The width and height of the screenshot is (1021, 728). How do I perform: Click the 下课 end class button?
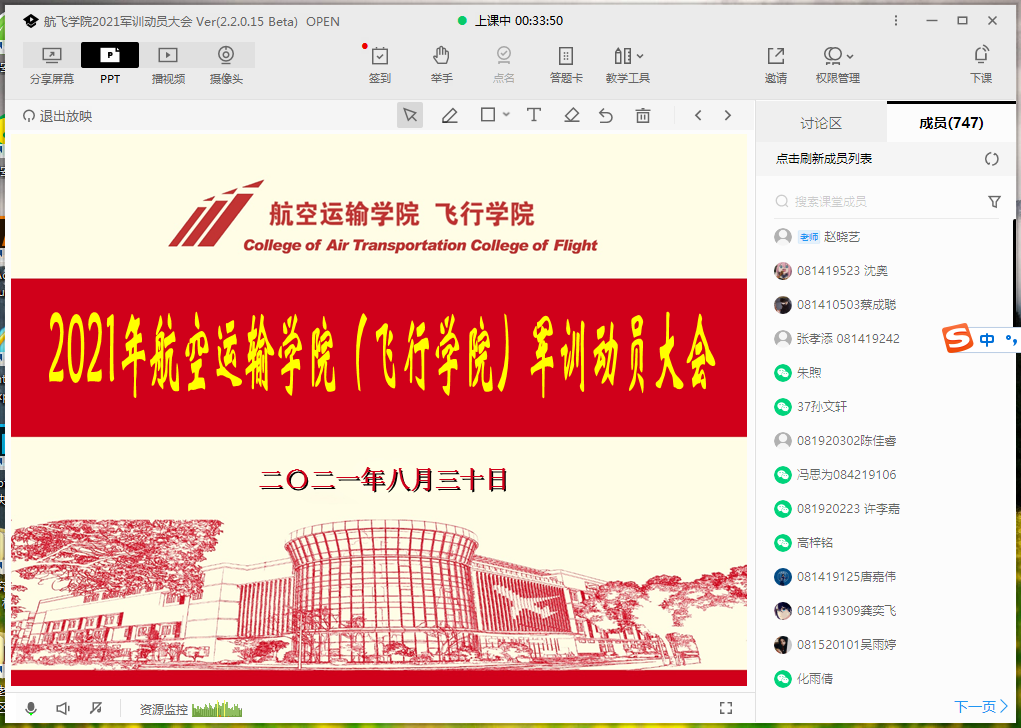coord(981,64)
